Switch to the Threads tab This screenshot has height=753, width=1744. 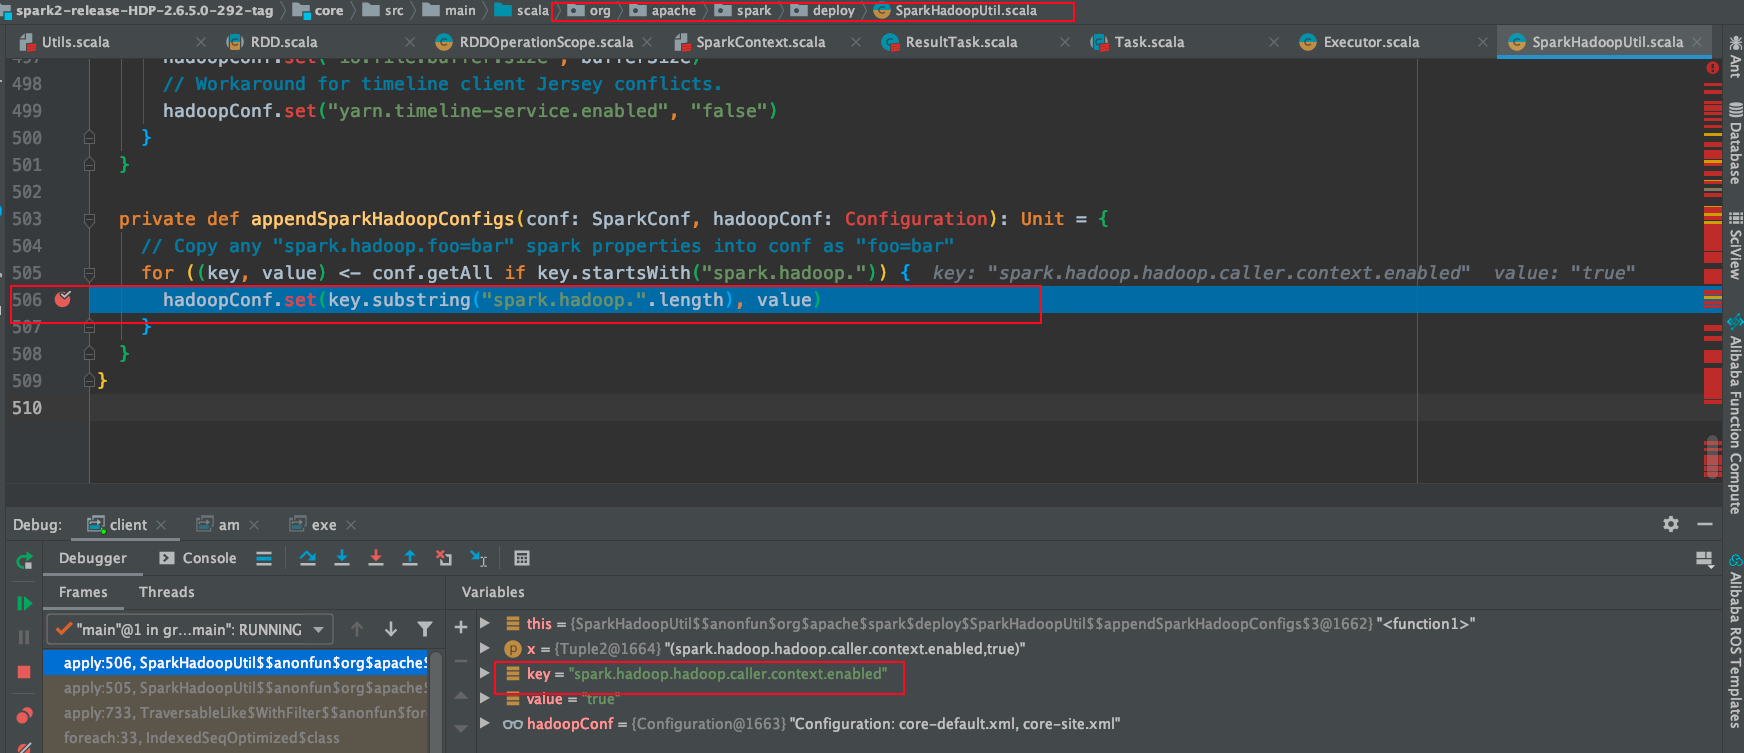pos(166,592)
